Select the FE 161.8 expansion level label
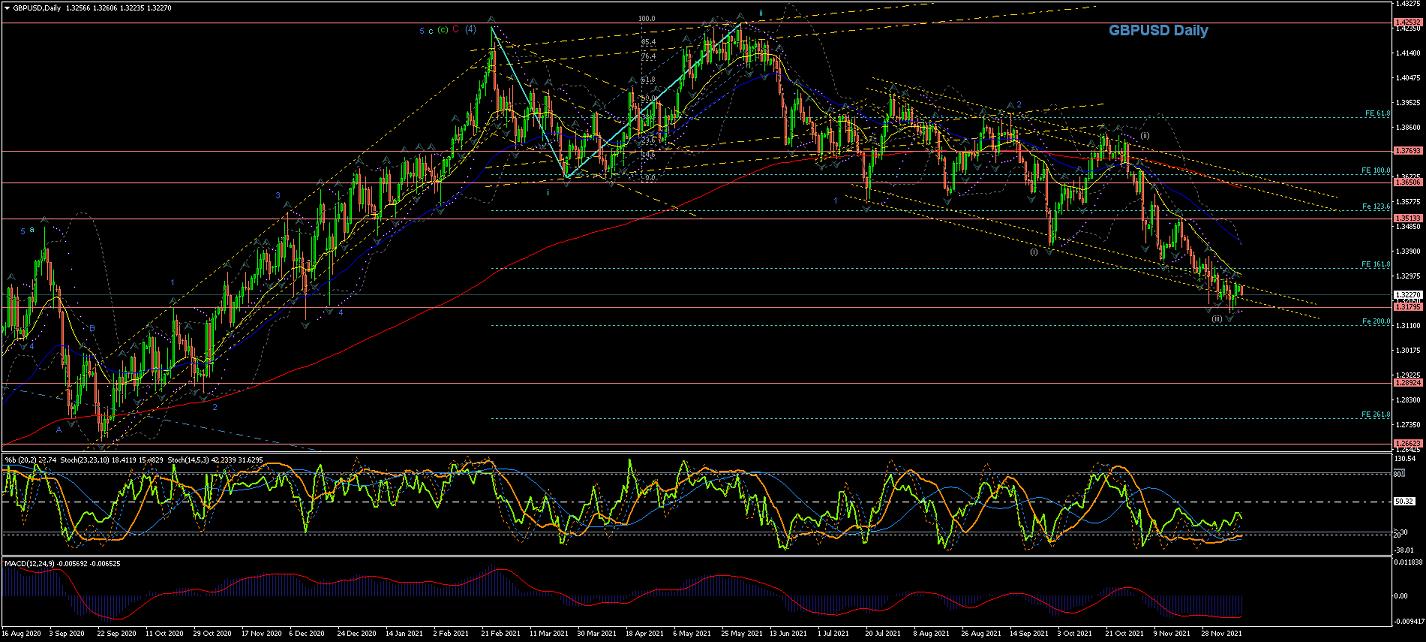Viewport: 1426px width, 642px height. (1376, 265)
